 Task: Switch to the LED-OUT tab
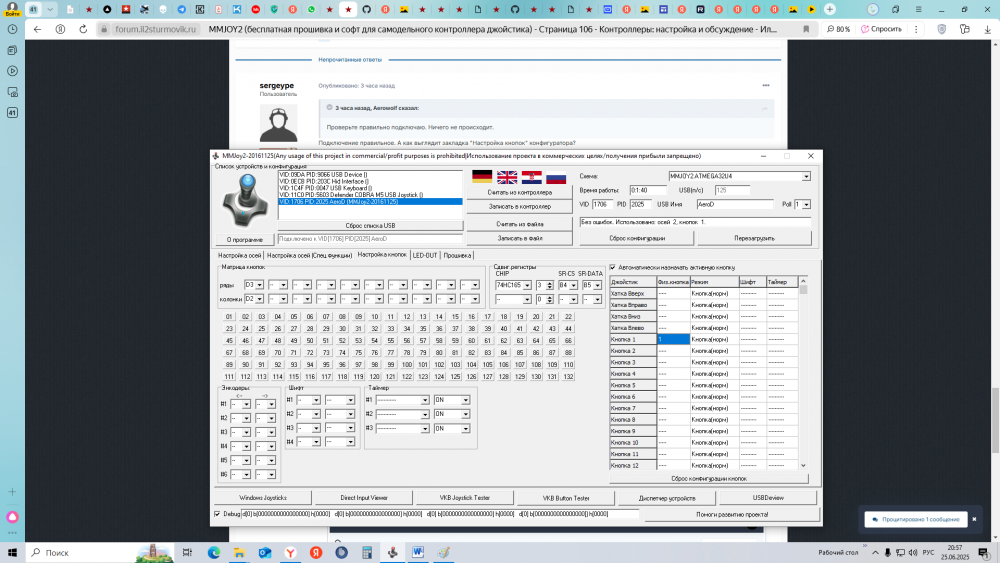tap(425, 255)
